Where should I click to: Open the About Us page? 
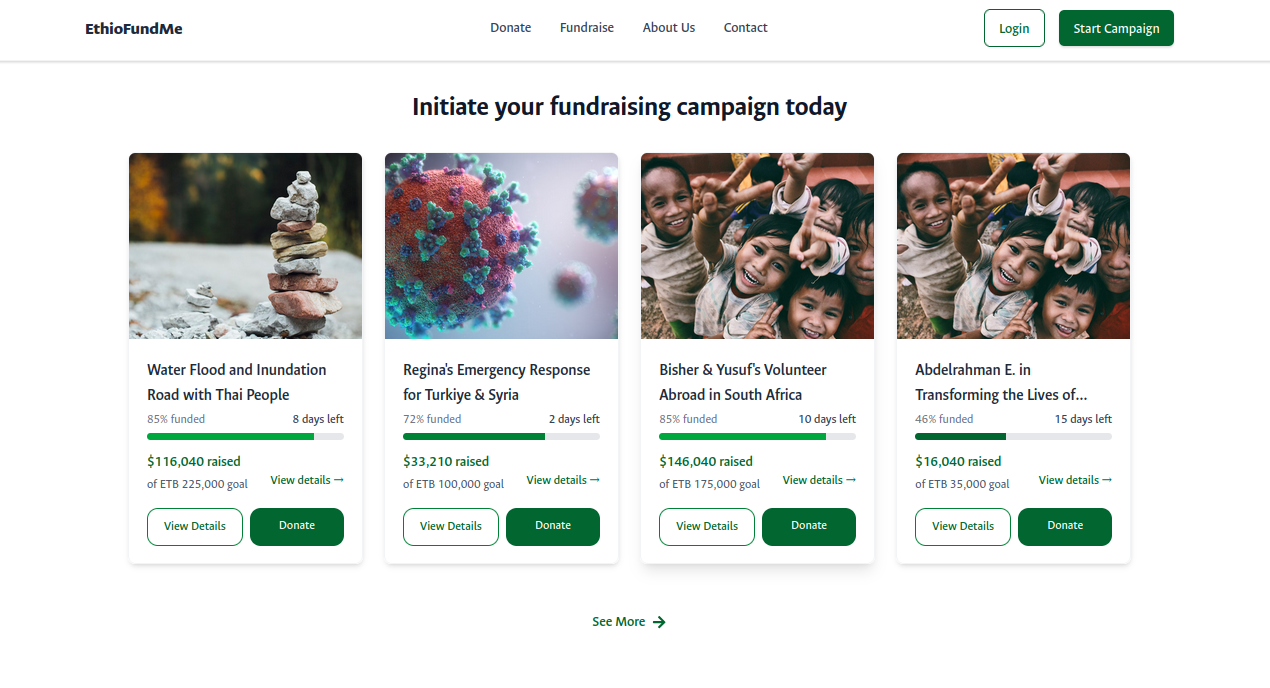[669, 28]
